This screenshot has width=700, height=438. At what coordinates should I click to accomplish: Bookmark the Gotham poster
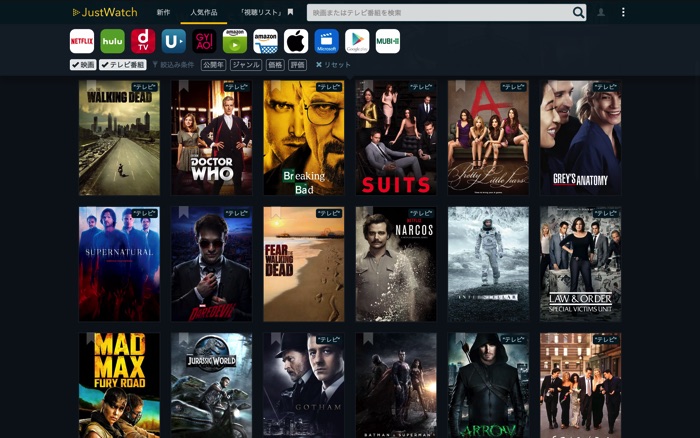click(x=276, y=338)
